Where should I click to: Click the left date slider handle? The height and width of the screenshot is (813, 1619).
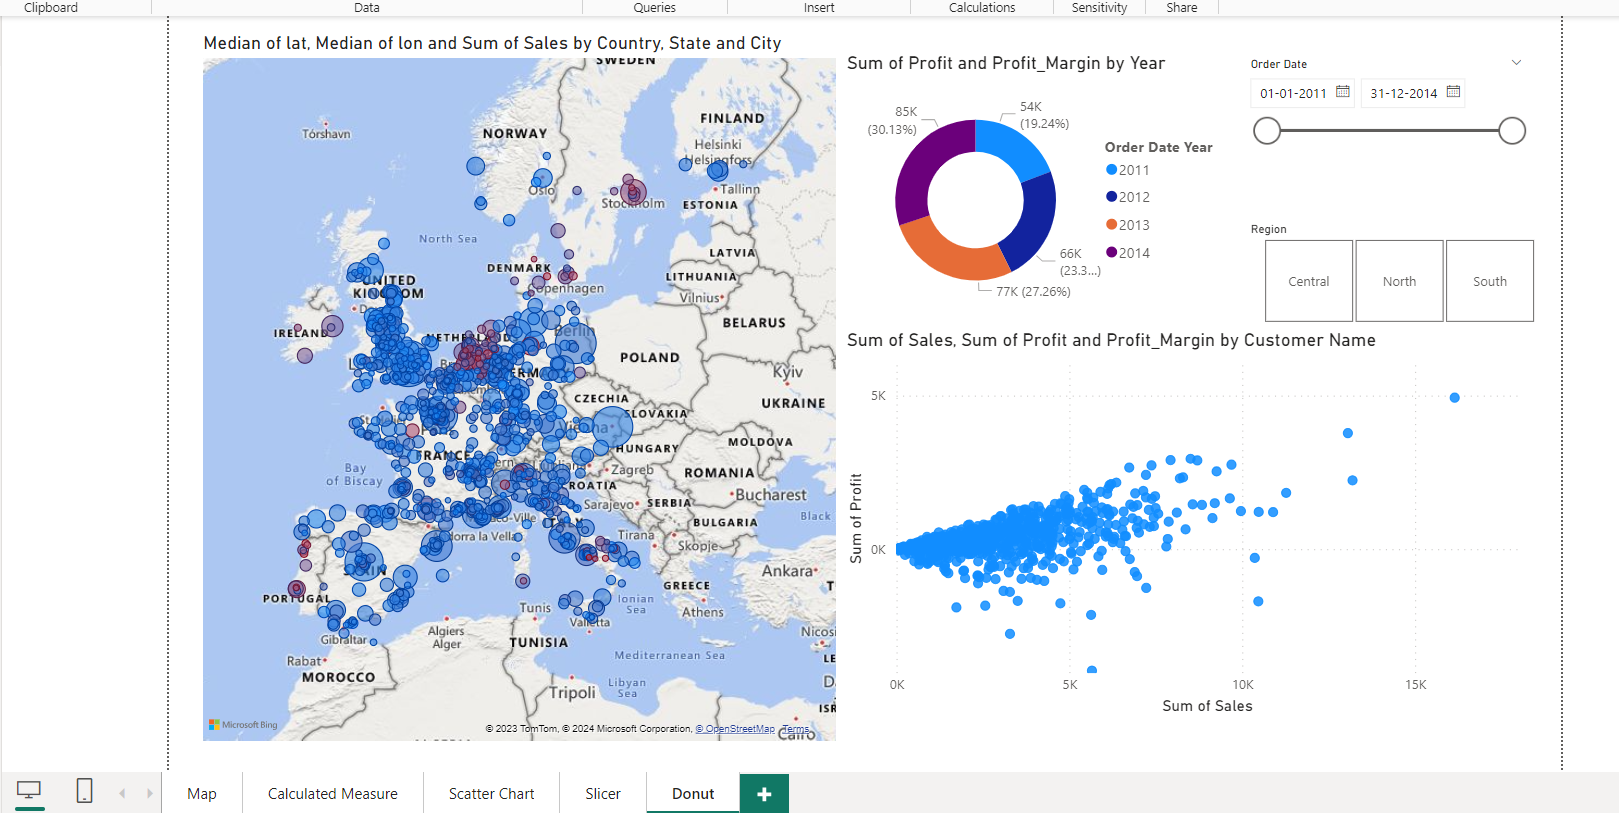(x=1267, y=131)
